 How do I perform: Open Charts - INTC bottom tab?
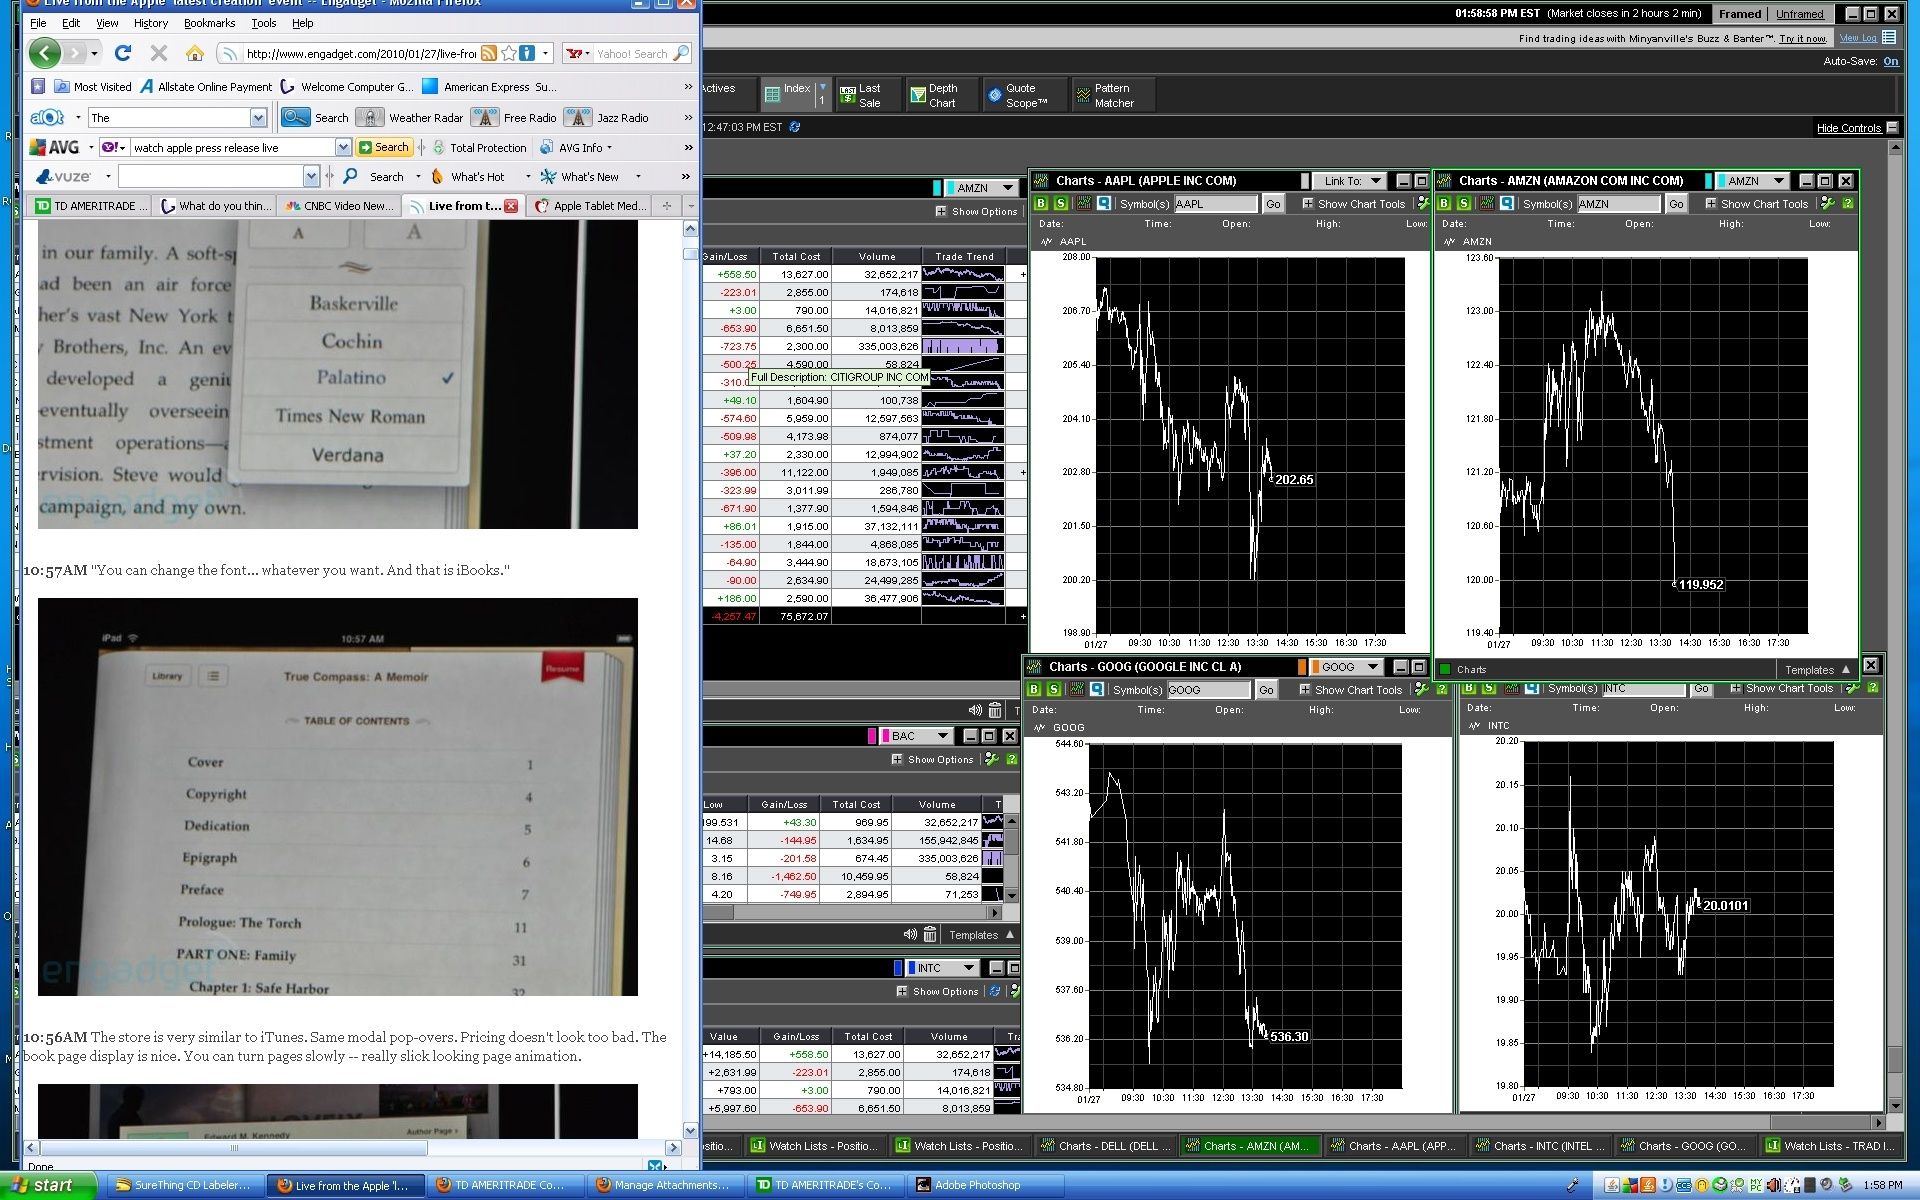[x=1540, y=1146]
